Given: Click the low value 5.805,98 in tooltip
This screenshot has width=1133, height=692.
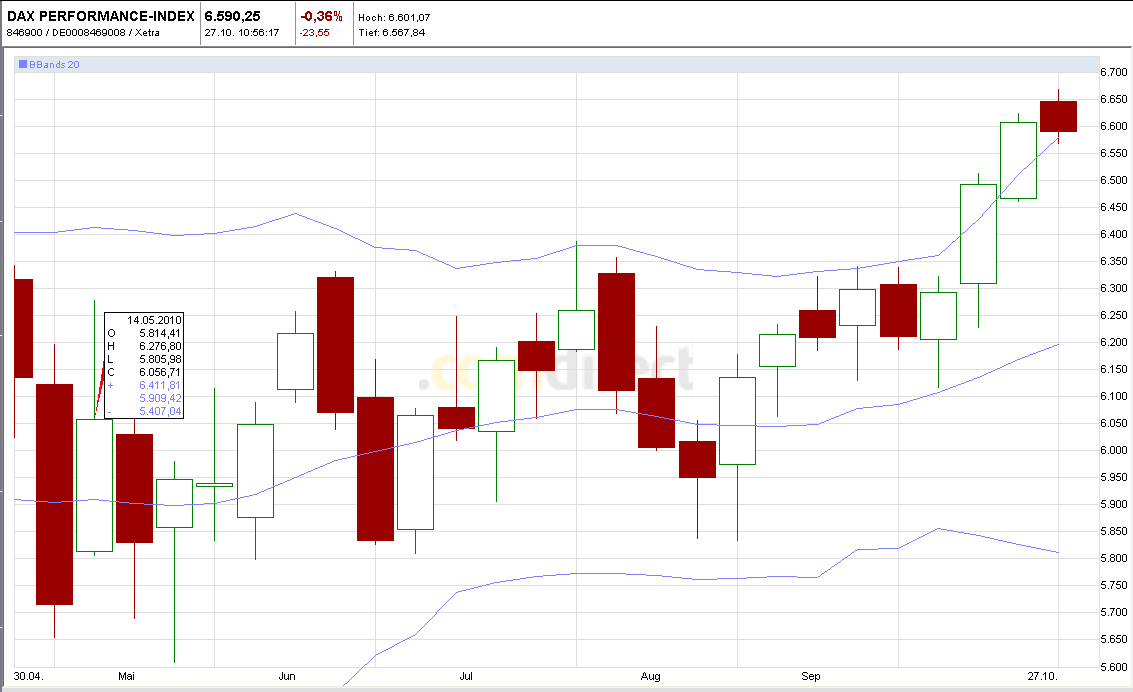Looking at the screenshot, I should [x=160, y=359].
